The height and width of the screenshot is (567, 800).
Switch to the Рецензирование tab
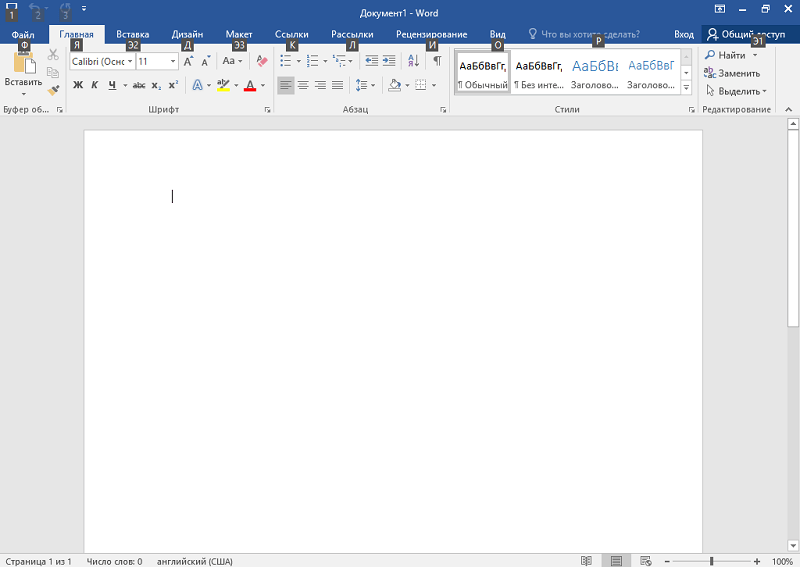pyautogui.click(x=432, y=34)
